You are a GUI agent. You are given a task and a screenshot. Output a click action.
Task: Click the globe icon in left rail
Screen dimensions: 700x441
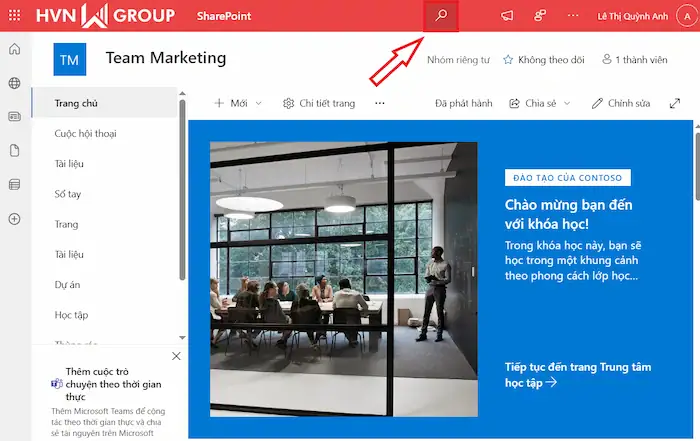click(x=14, y=83)
